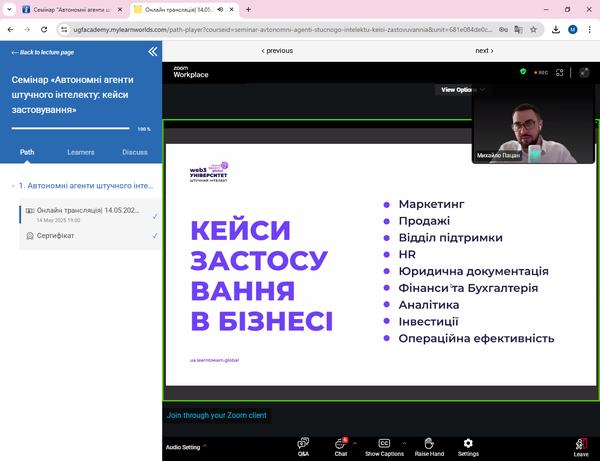Click Join through your Zoom client
600x461 pixels.
[x=217, y=415]
